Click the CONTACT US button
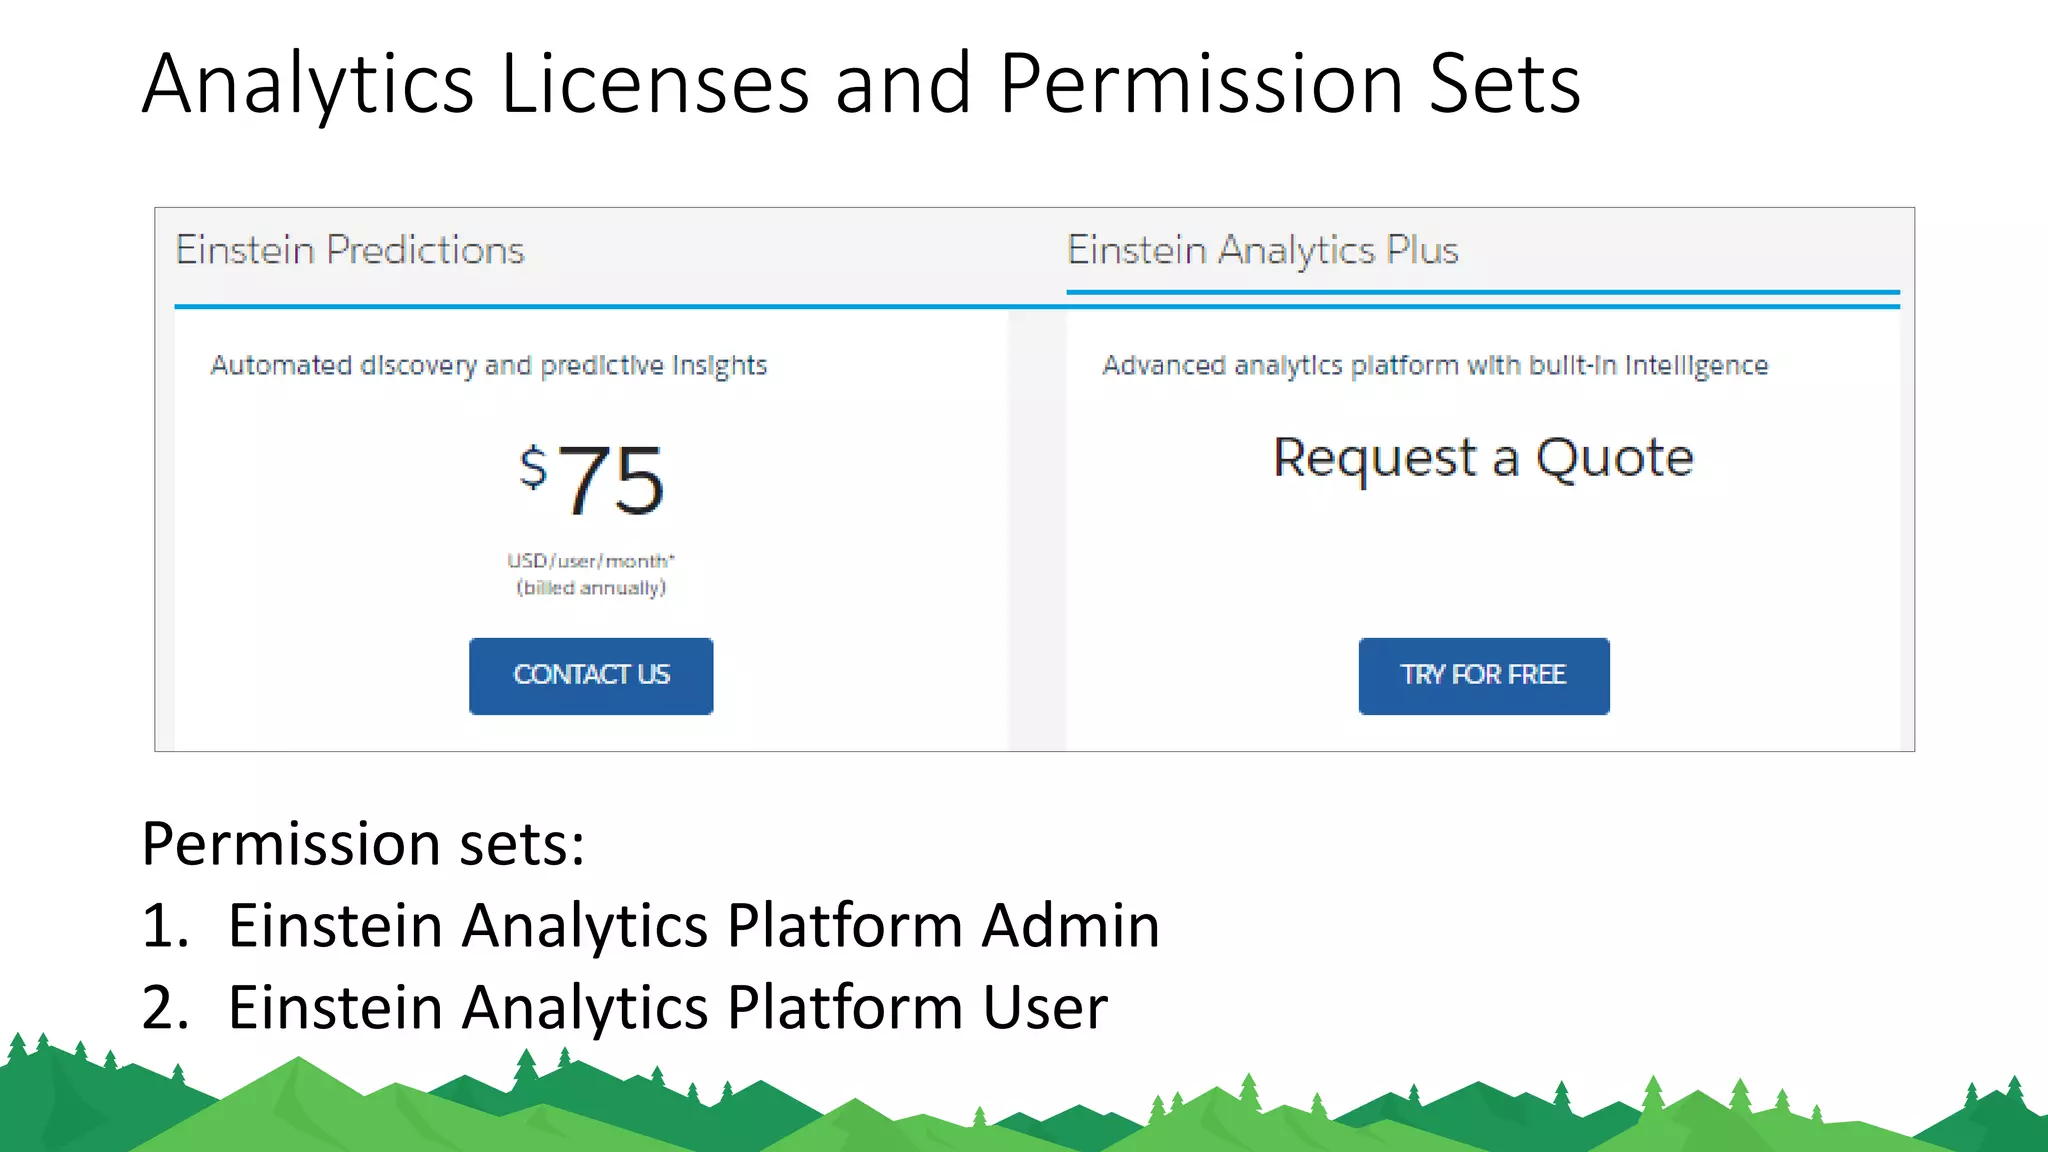Image resolution: width=2048 pixels, height=1152 pixels. [591, 676]
